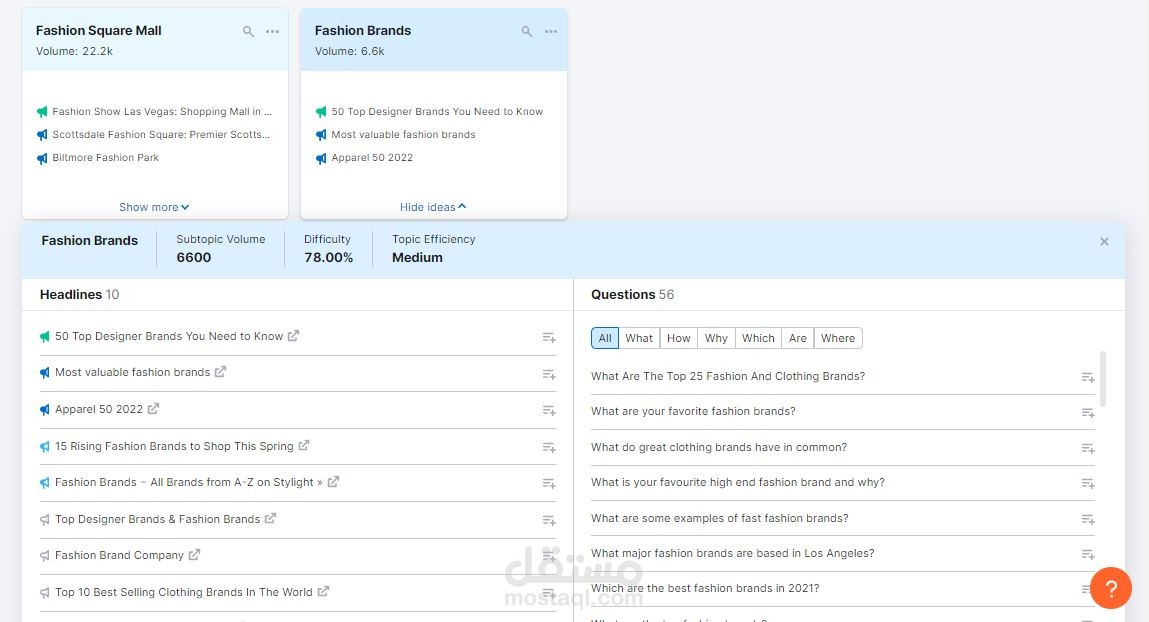Add Los Angeles fashion brands question to list
Screen dimensions: 1149x622
1088,555
